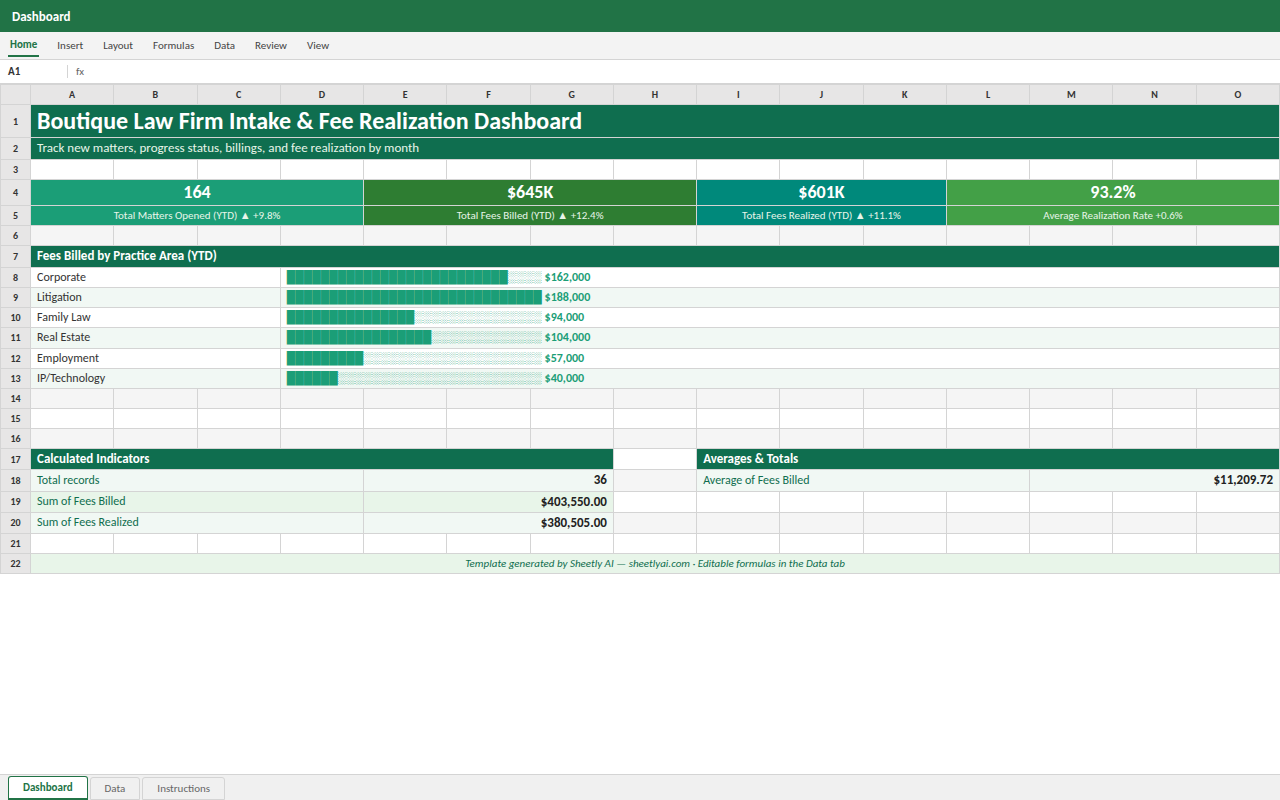The height and width of the screenshot is (800, 1280).
Task: Switch to the Dashboard sheet tab
Action: pos(48,788)
